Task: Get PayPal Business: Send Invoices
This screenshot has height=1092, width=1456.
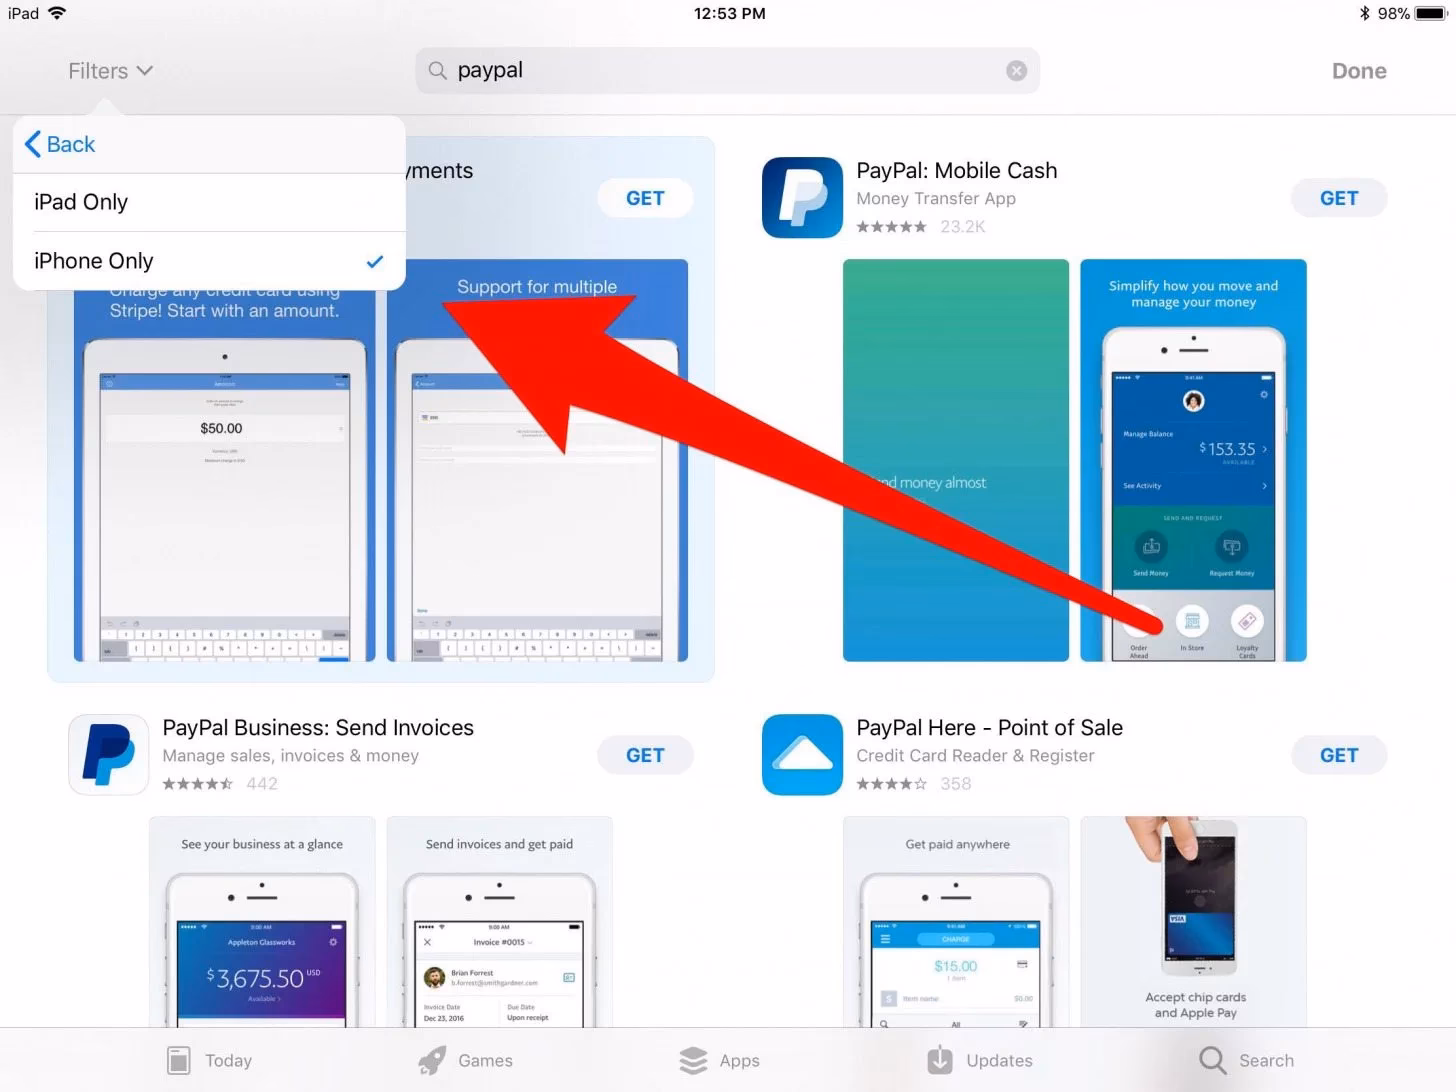Action: (x=645, y=755)
